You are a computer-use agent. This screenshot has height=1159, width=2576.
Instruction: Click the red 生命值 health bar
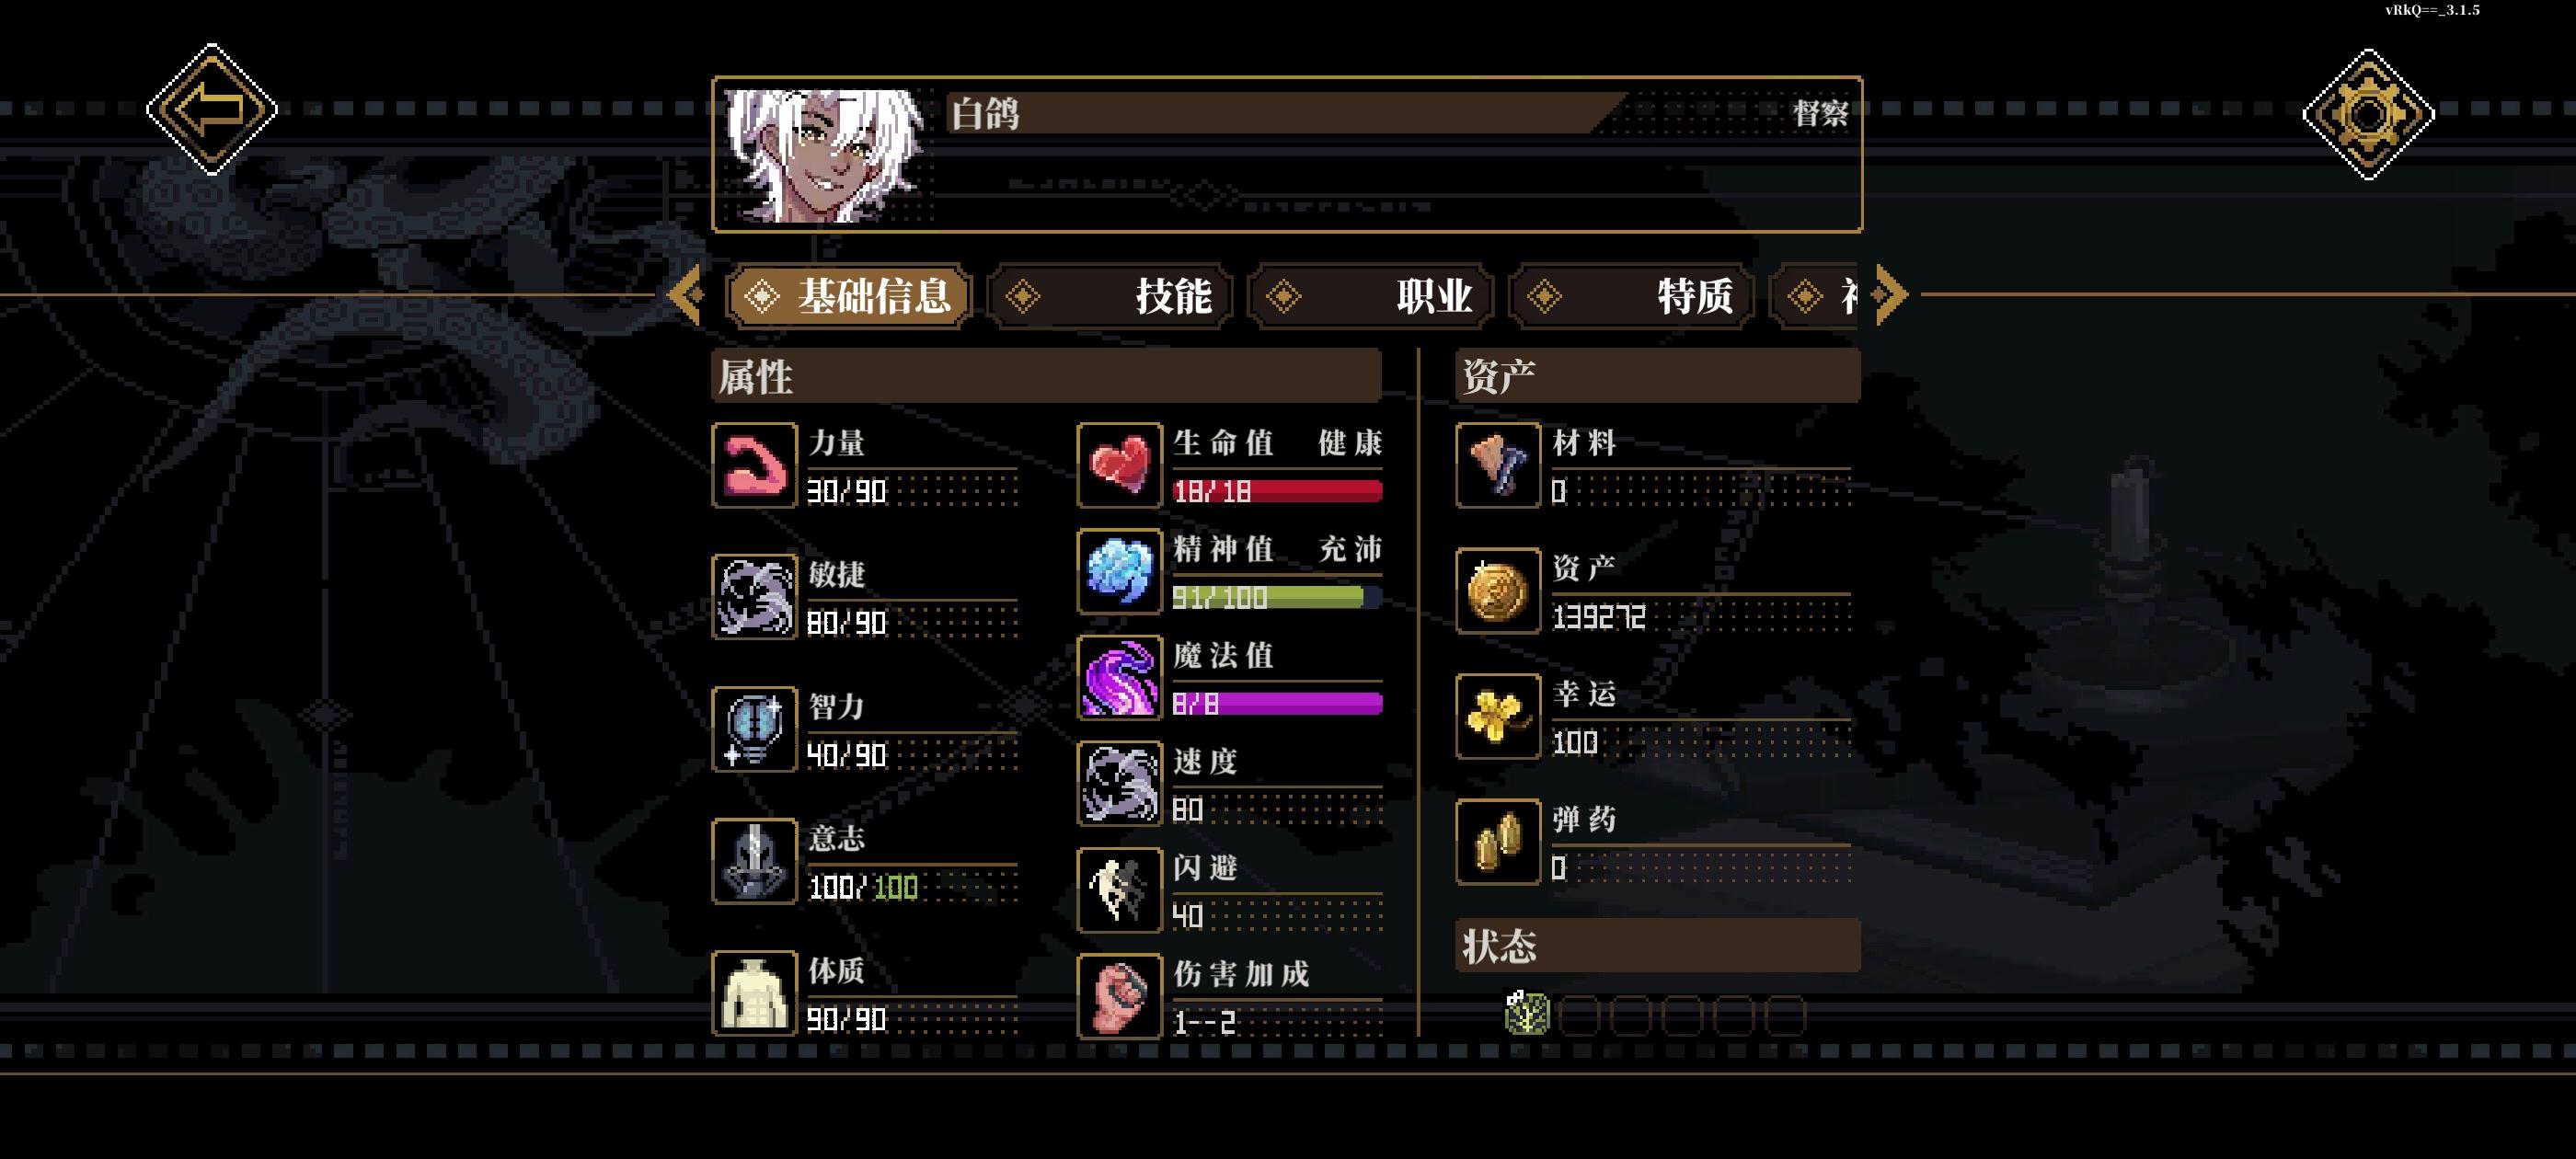[1277, 491]
